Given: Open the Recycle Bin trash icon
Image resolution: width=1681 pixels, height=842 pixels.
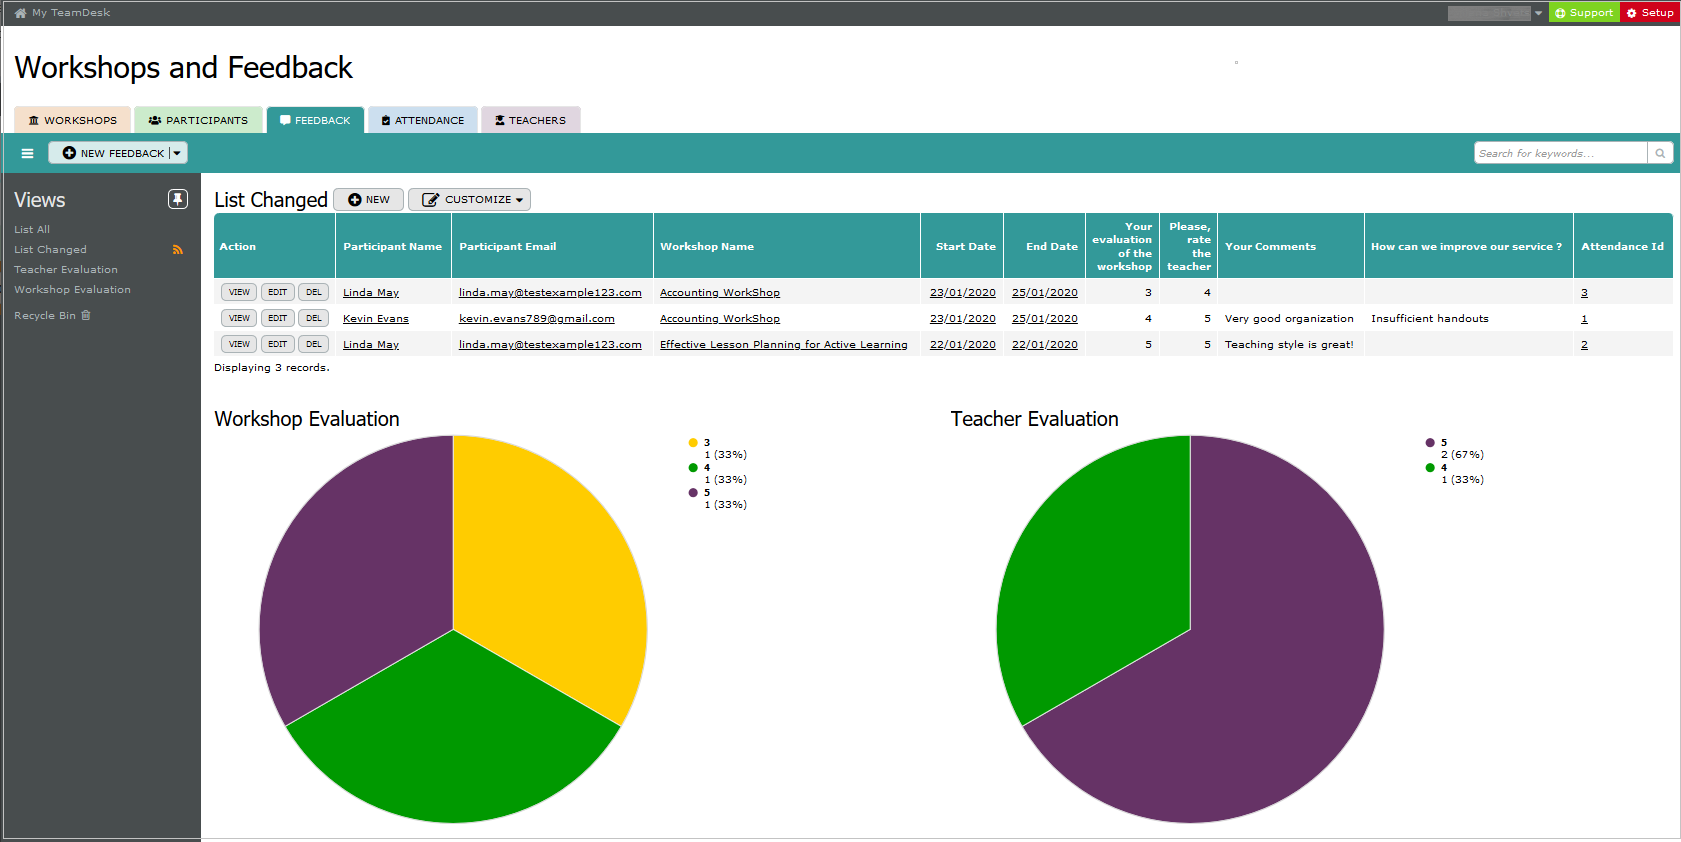Looking at the screenshot, I should 86,315.
